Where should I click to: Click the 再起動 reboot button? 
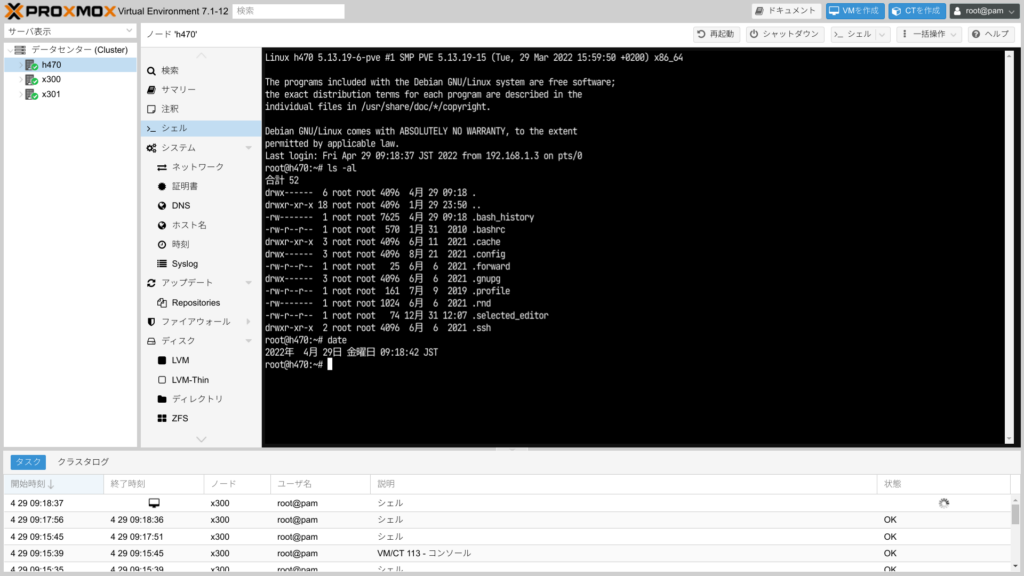[x=716, y=34]
